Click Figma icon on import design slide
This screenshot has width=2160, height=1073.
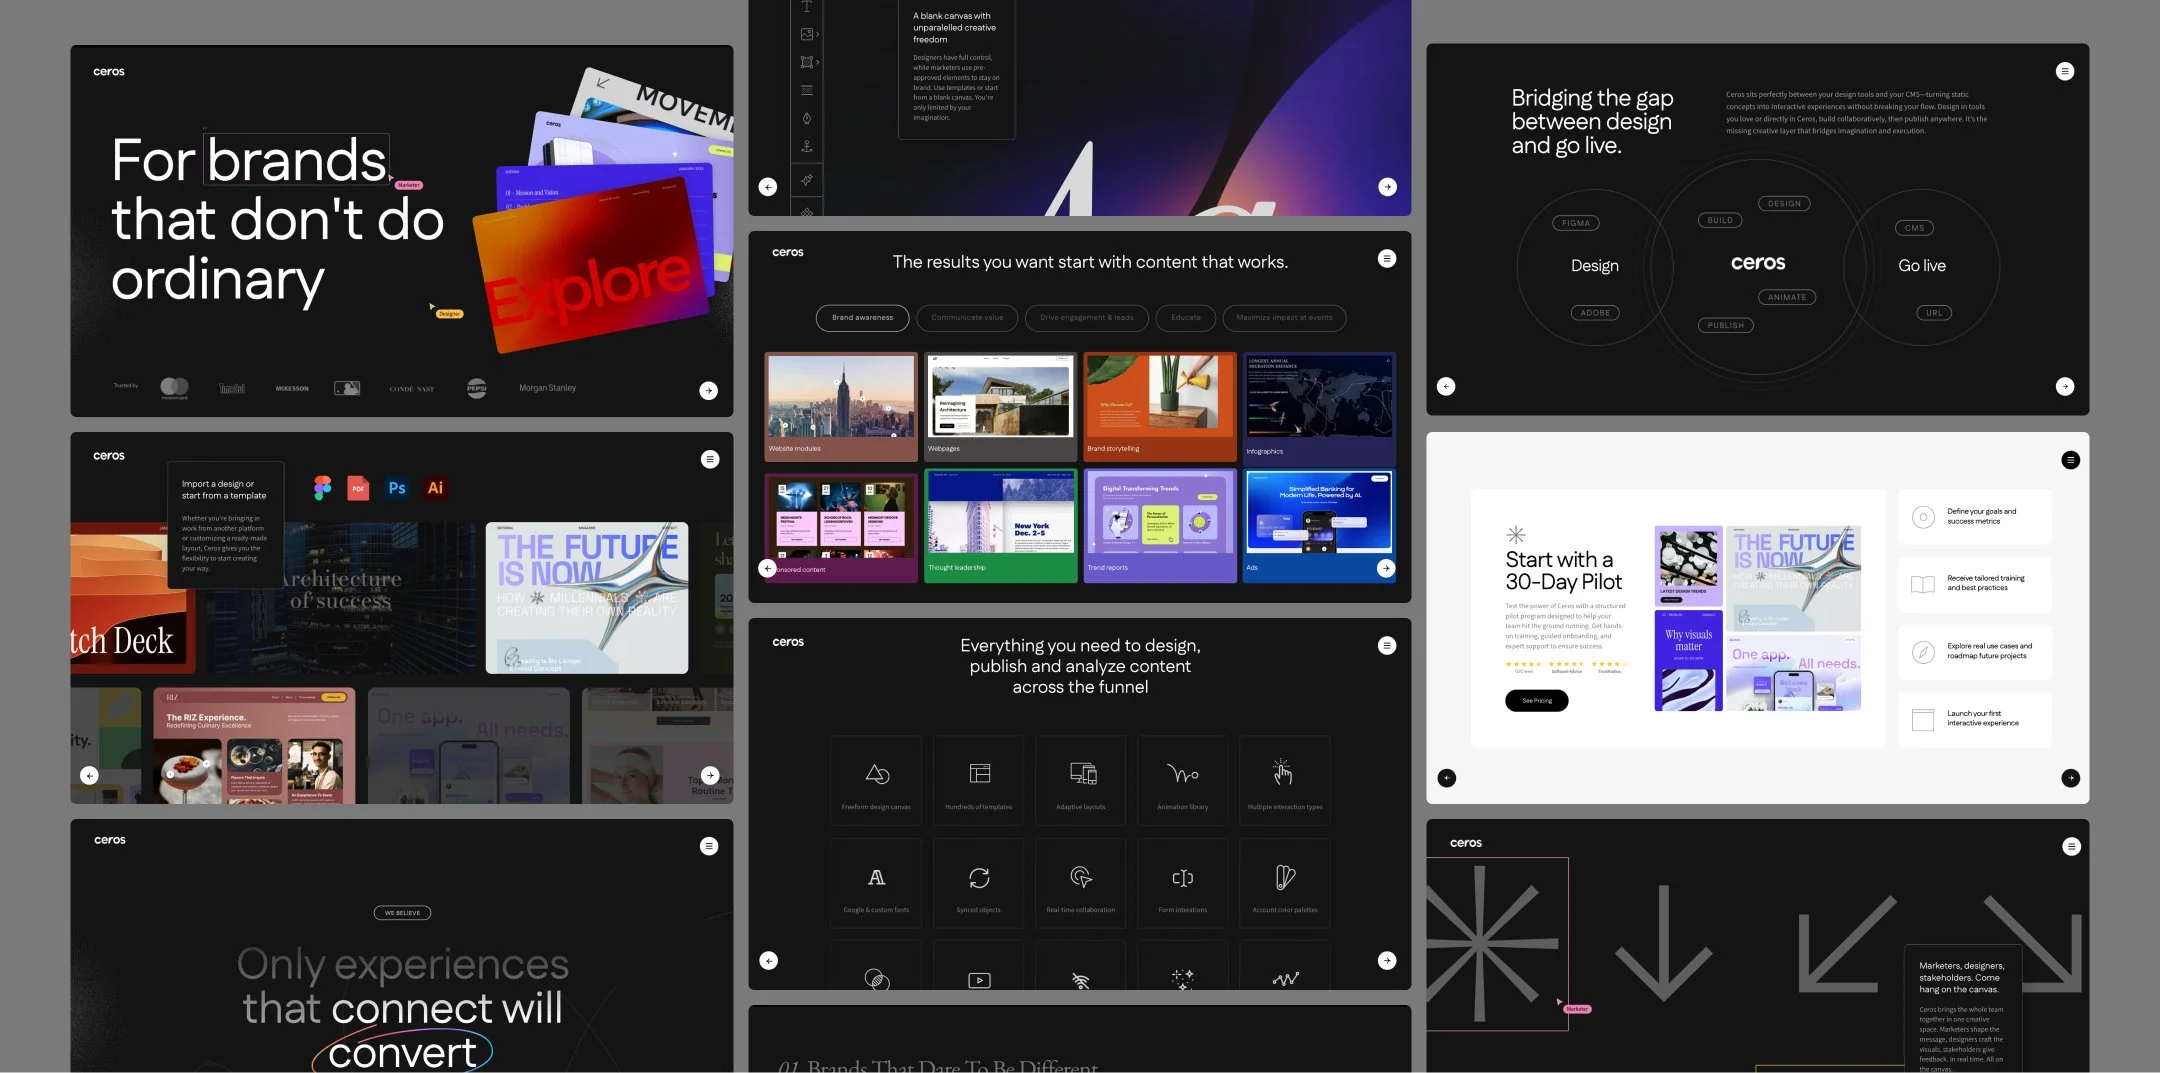pyautogui.click(x=322, y=488)
